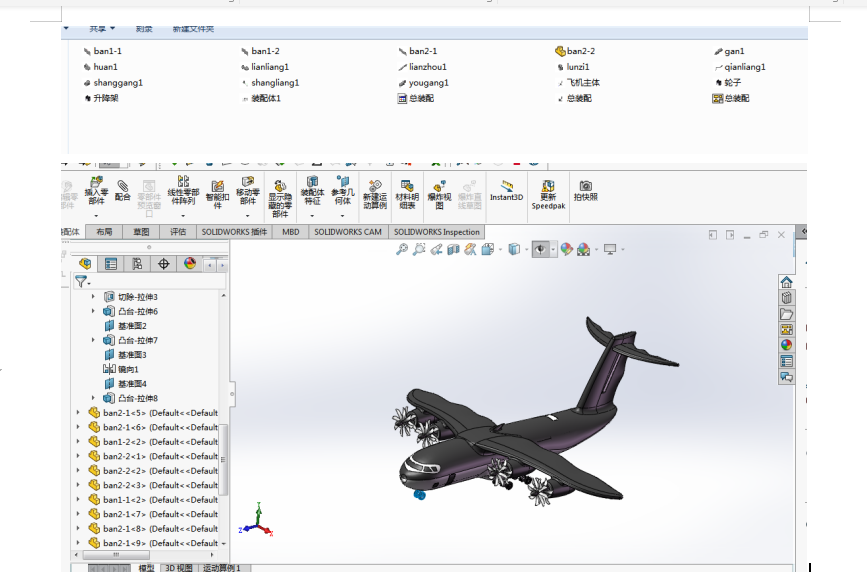Open Assembly Features (装配体特征) tool
The width and height of the screenshot is (867, 572).
[312, 190]
